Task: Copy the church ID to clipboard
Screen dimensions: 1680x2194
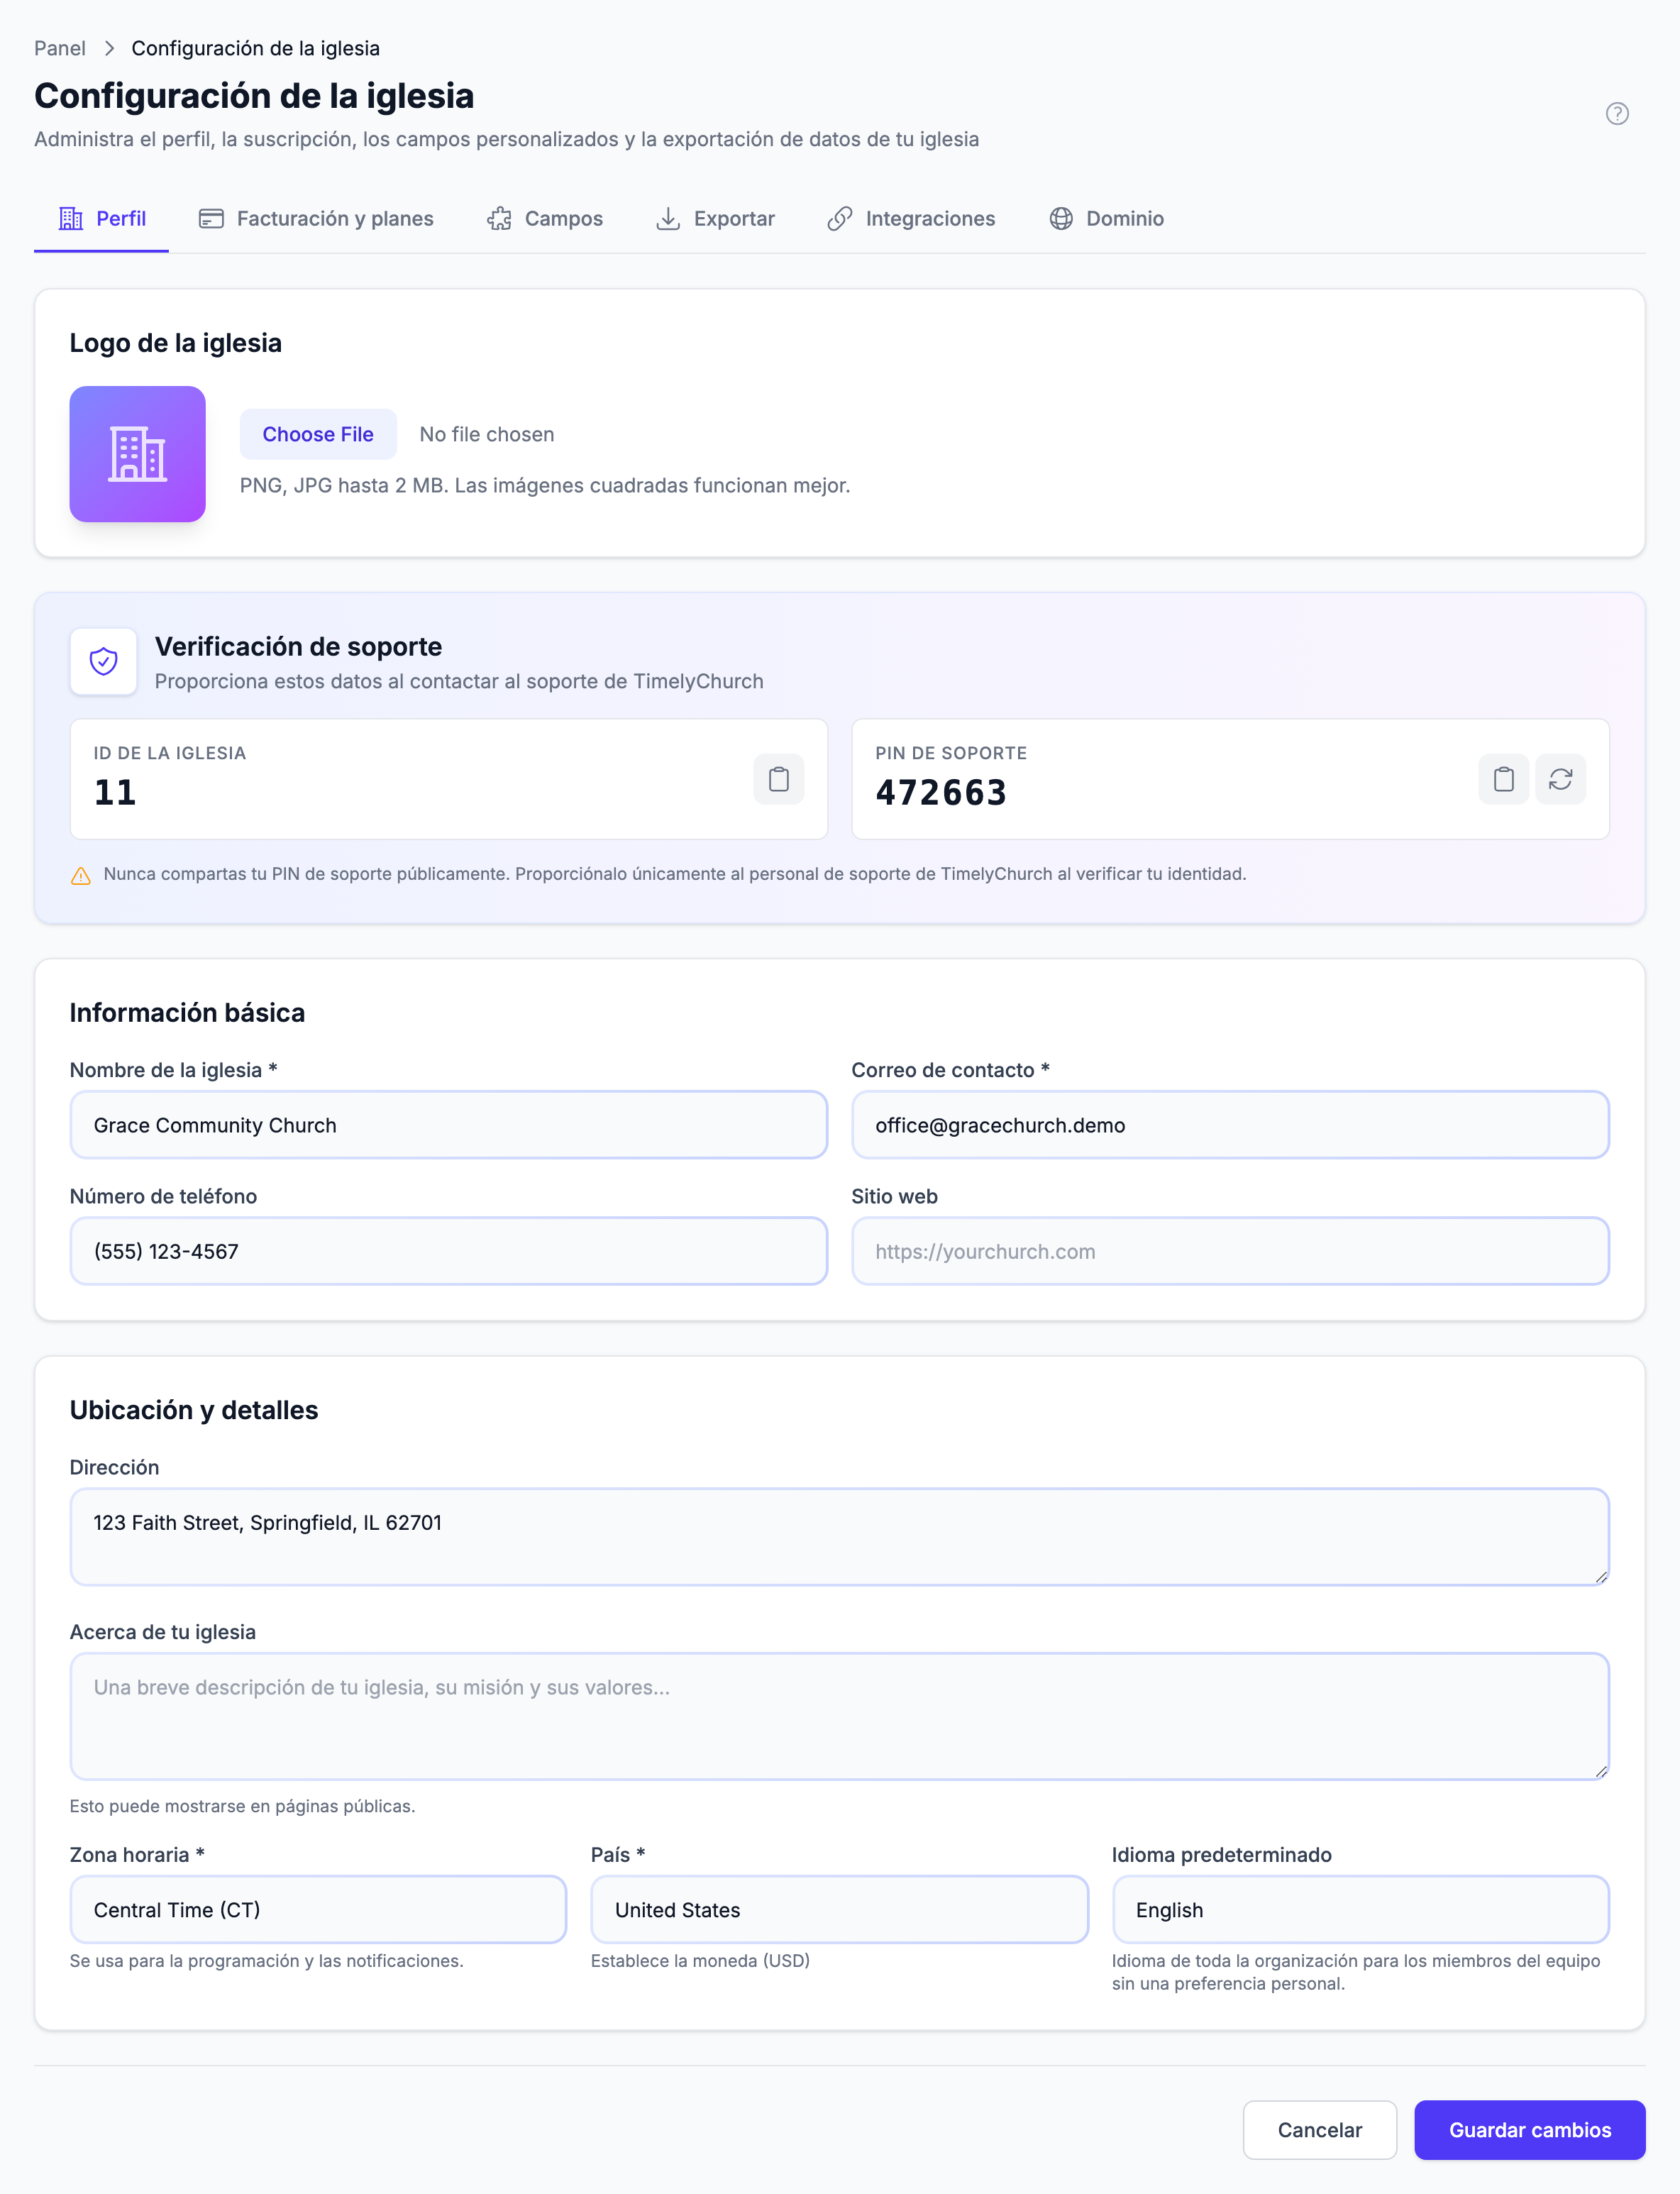Action: [778, 779]
